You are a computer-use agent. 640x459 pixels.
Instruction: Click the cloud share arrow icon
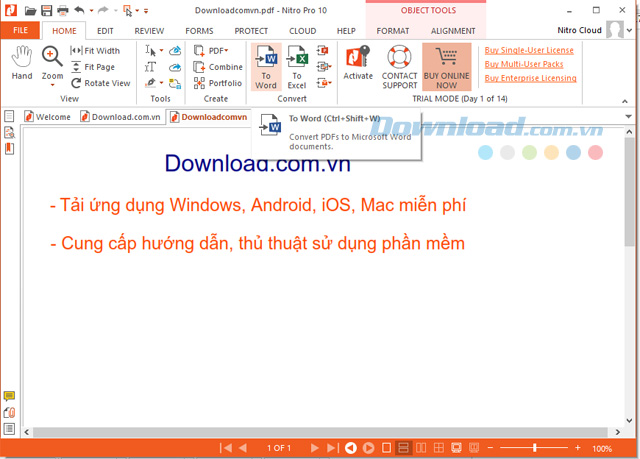[175, 67]
